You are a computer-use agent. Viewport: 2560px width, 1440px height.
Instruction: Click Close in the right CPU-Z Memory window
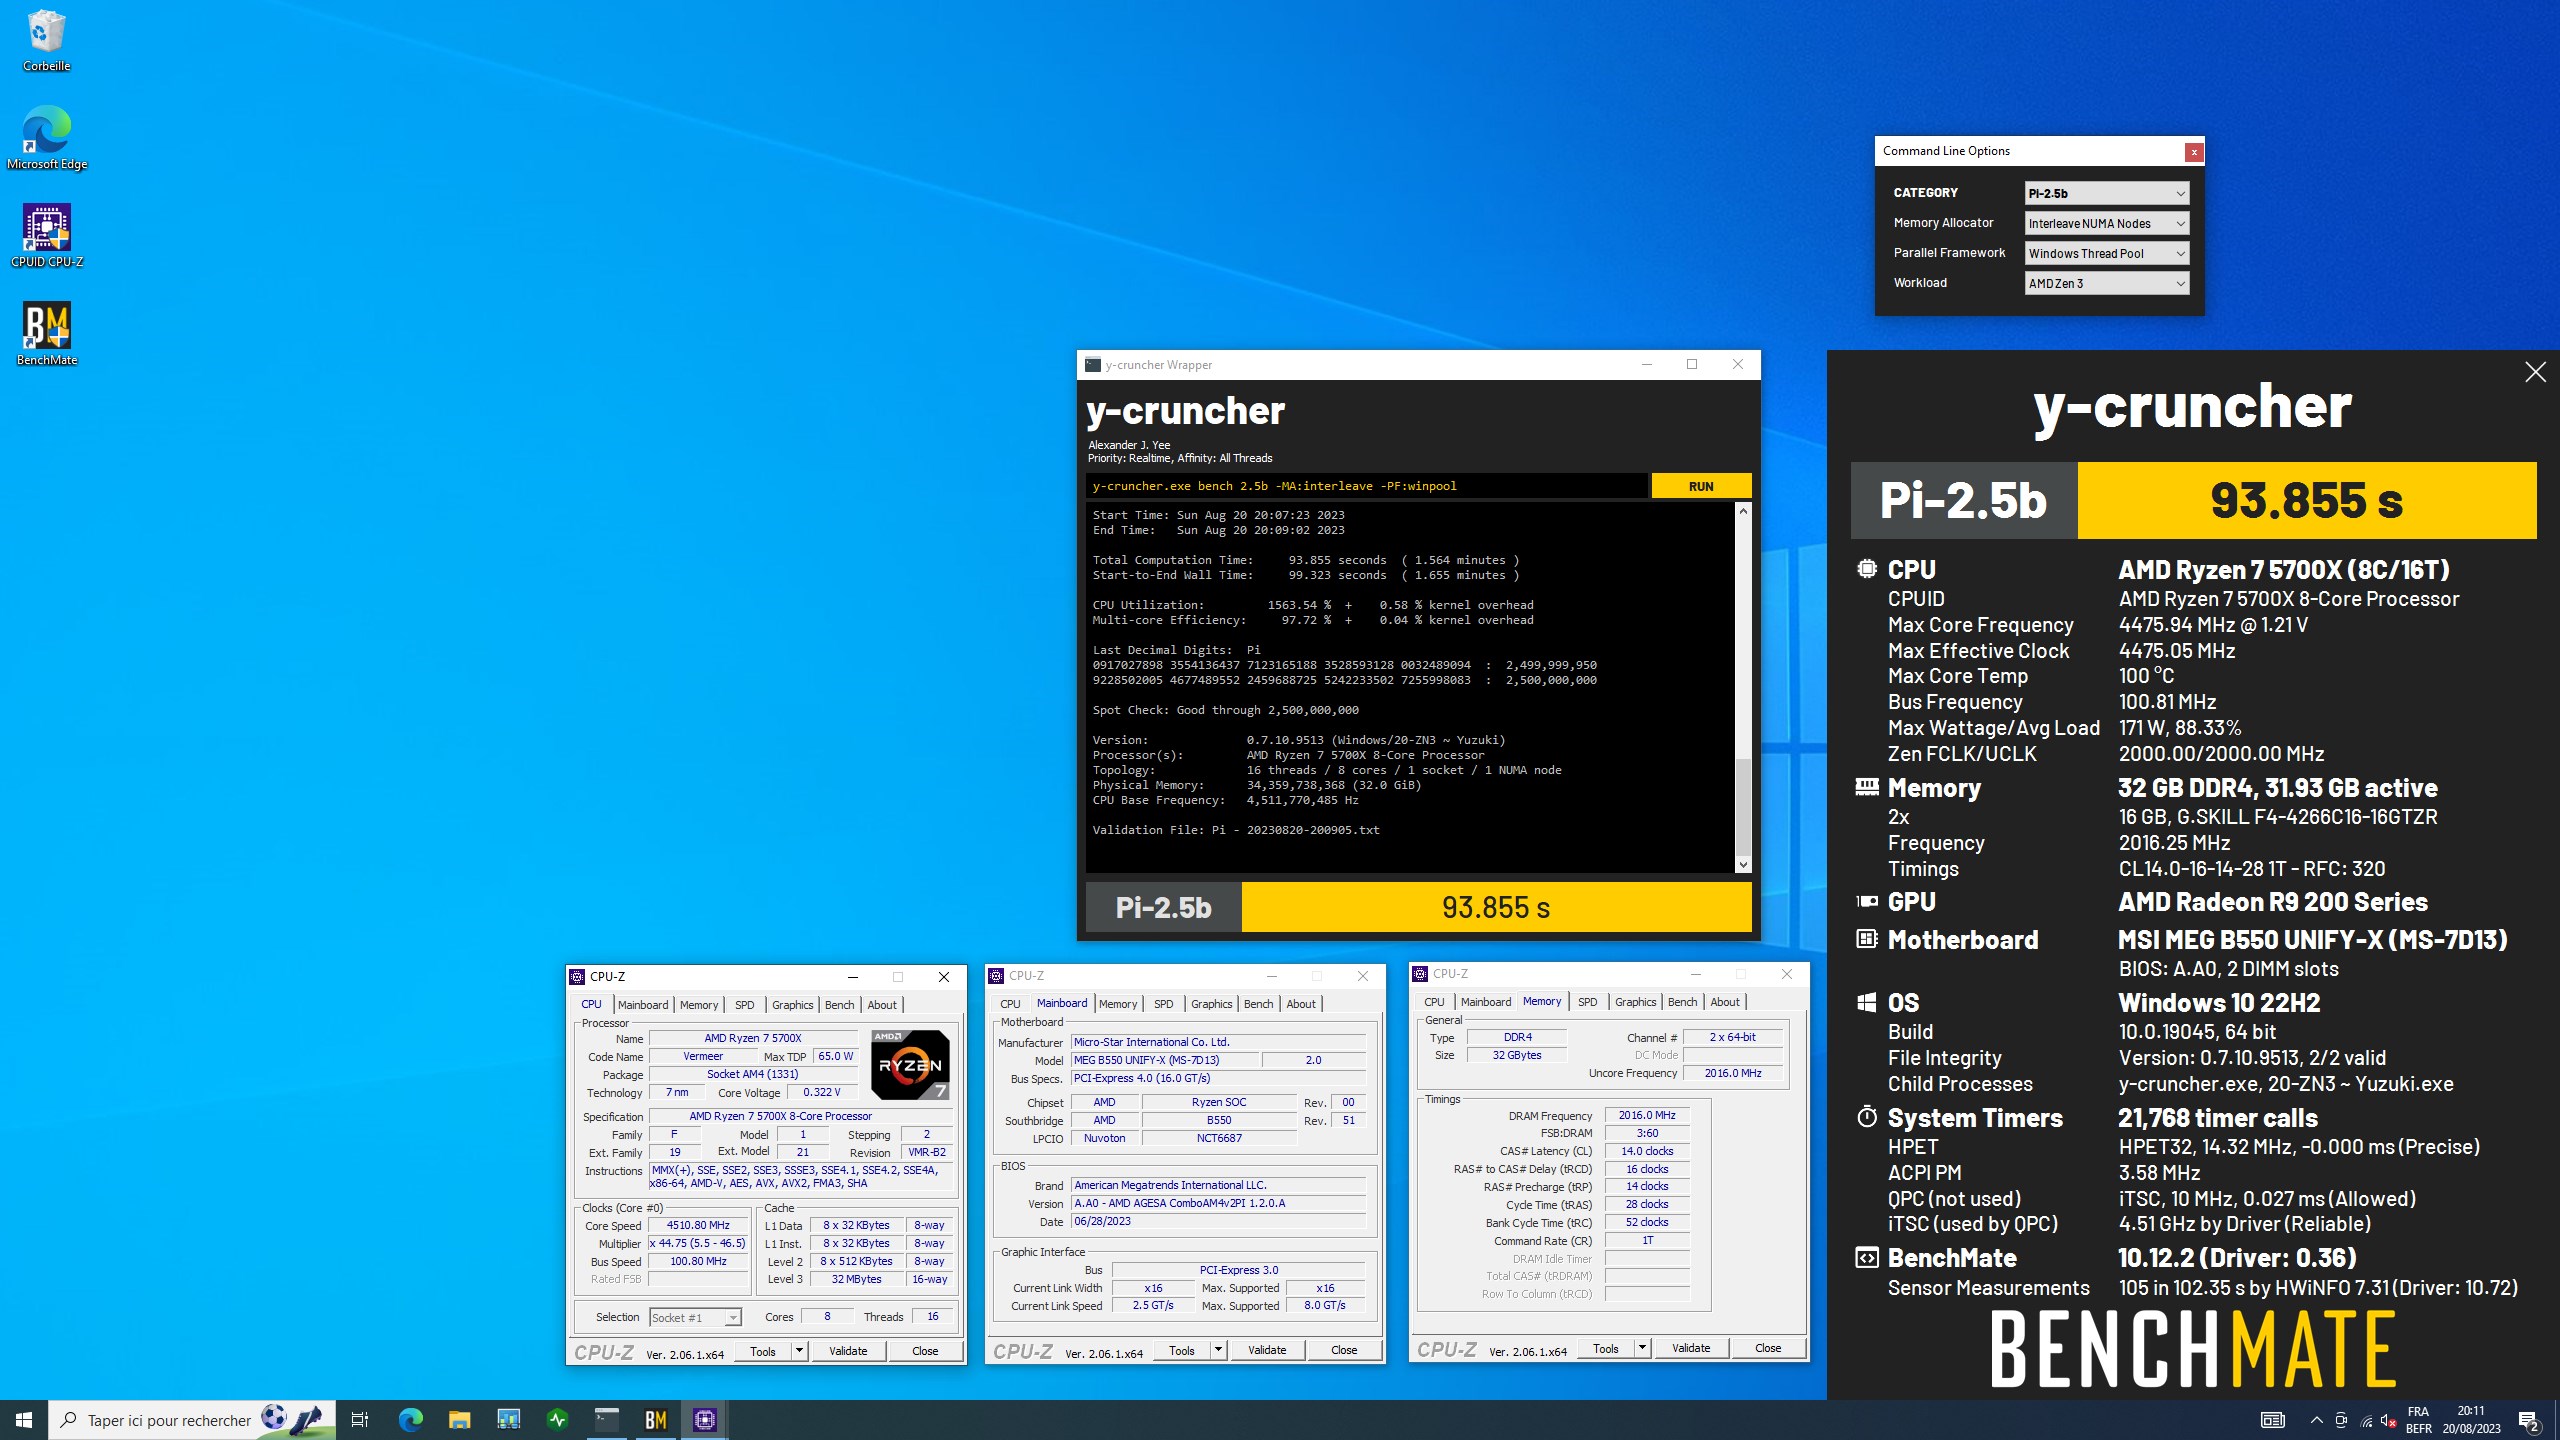(1768, 1348)
